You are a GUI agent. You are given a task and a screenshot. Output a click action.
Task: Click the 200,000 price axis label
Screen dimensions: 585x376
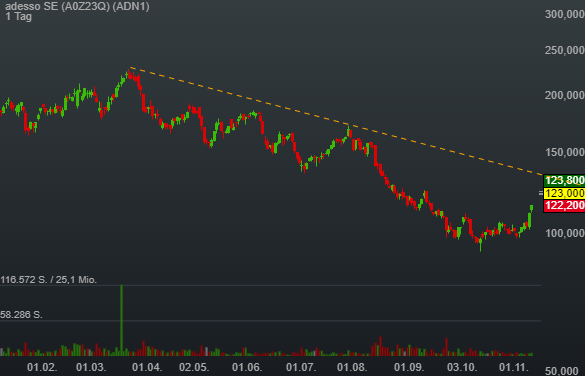point(564,95)
